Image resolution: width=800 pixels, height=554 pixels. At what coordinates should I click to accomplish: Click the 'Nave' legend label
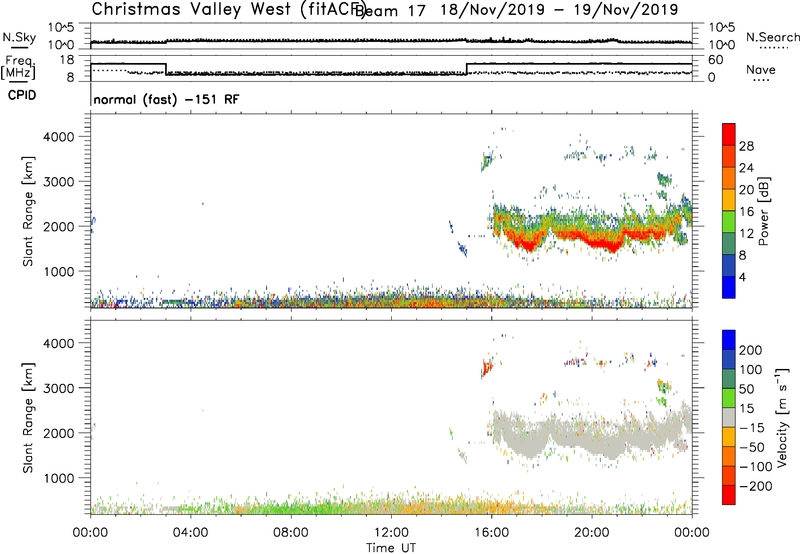(x=761, y=70)
